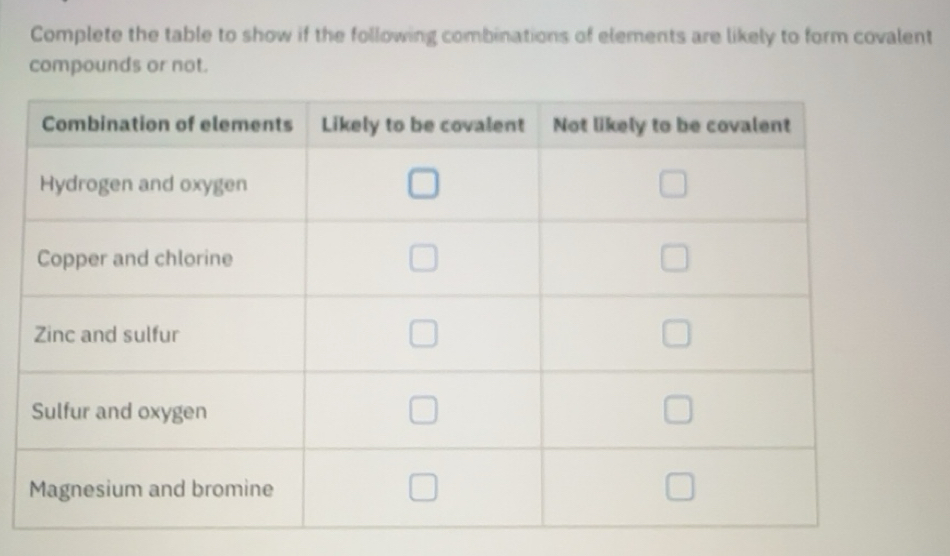
Task: Click the 'Magnesium and bromine' row label
Action: pos(151,489)
